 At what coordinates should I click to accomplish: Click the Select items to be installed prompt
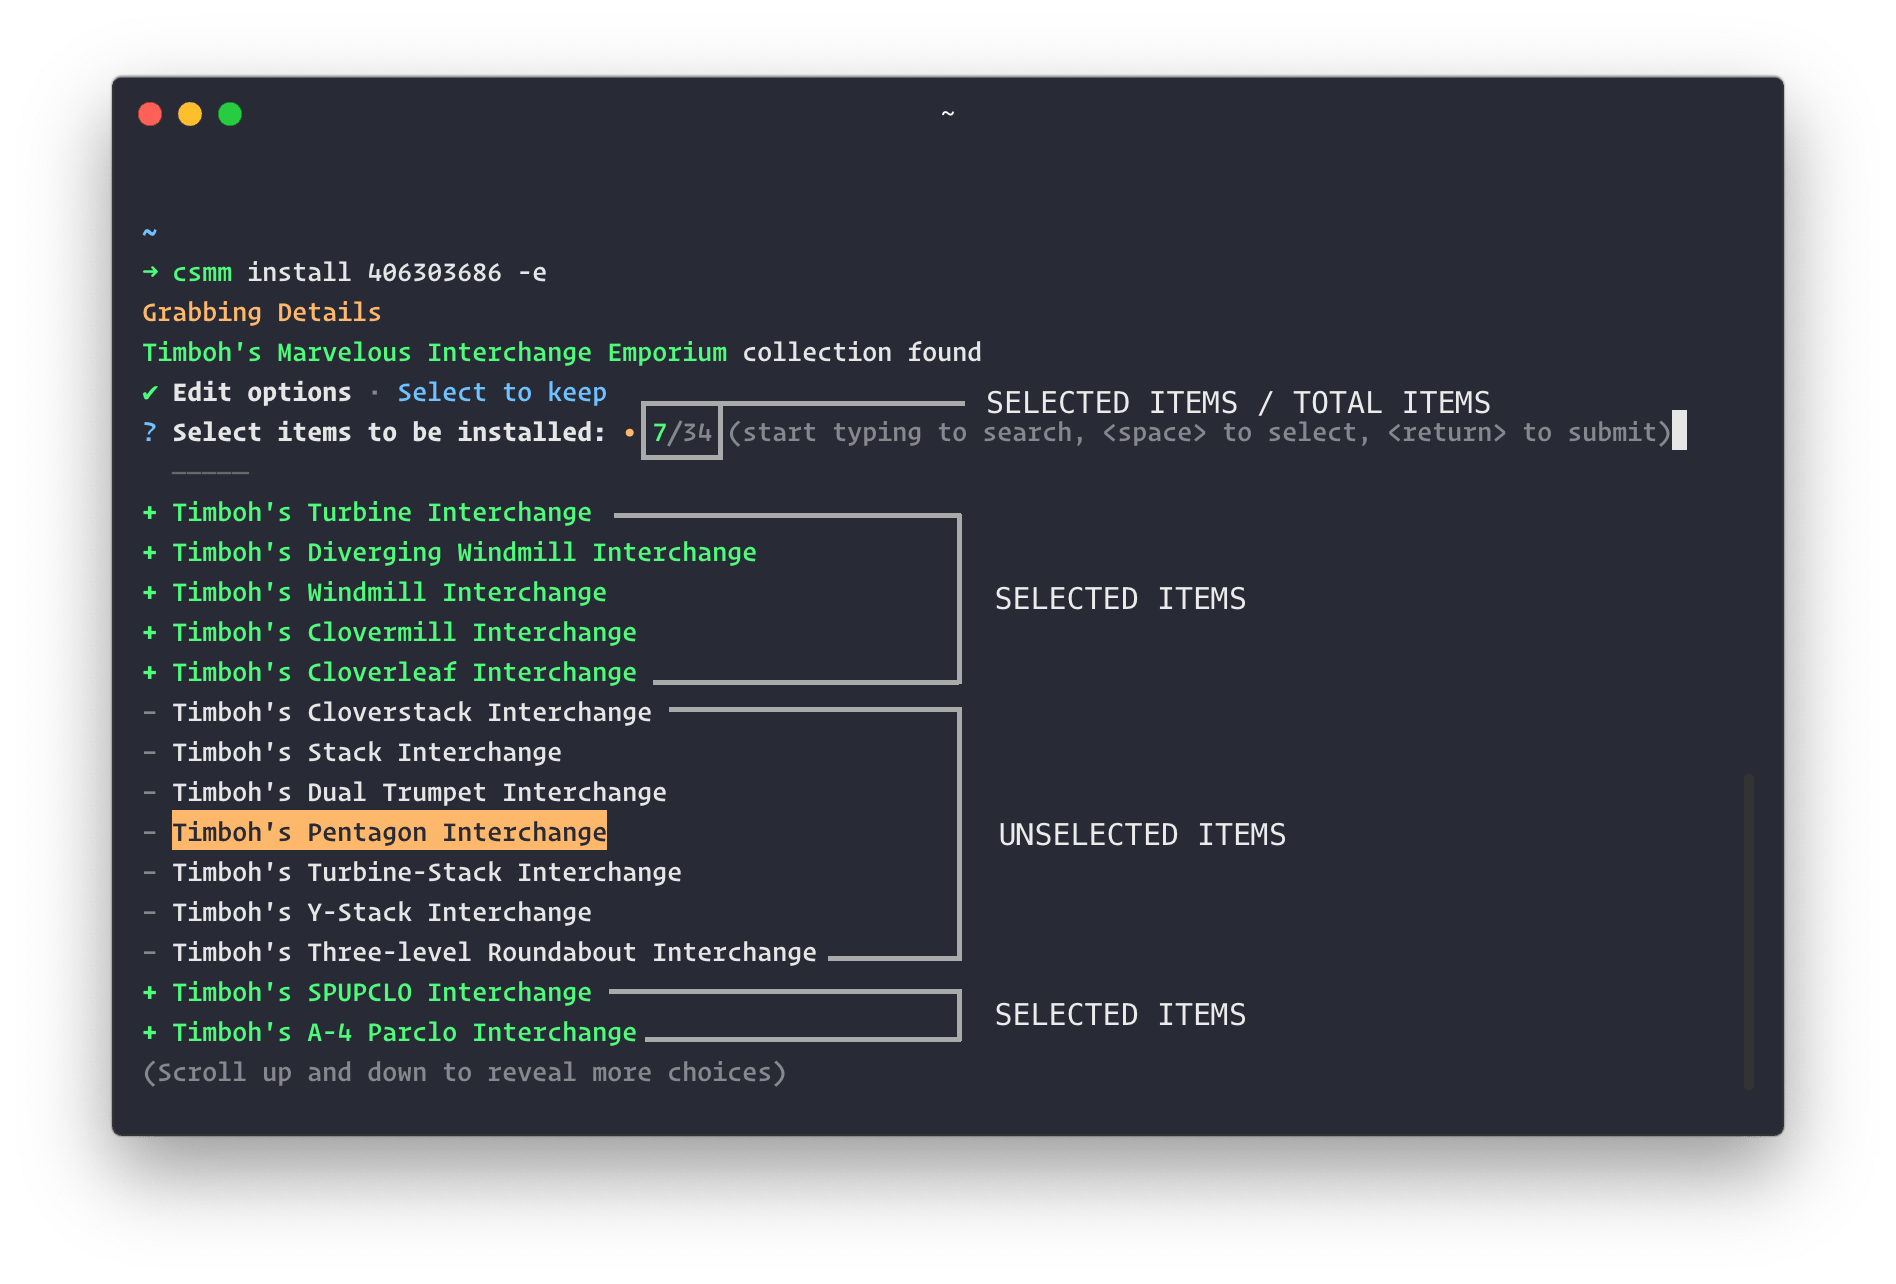[x=389, y=432]
